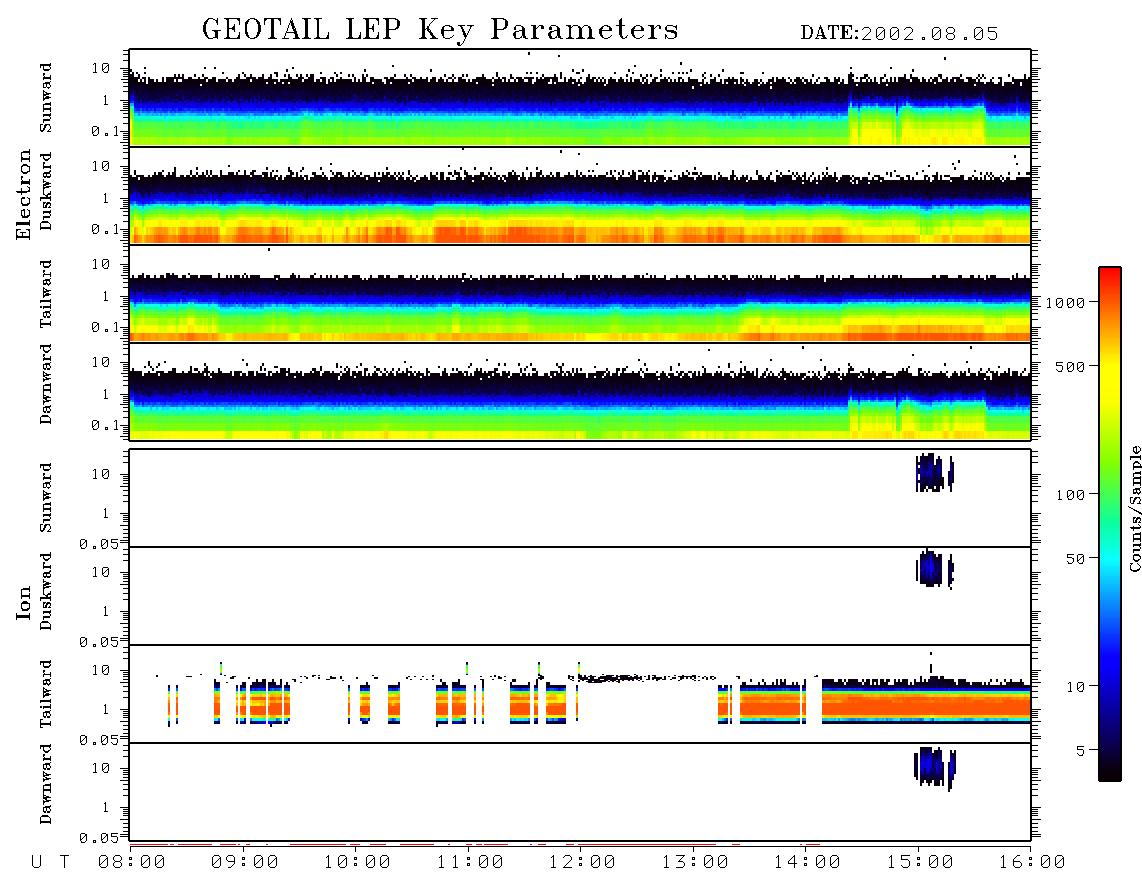Image resolution: width=1142 pixels, height=880 pixels.
Task: Click the Electron 'Tailward' panel label
Action: coord(46,293)
